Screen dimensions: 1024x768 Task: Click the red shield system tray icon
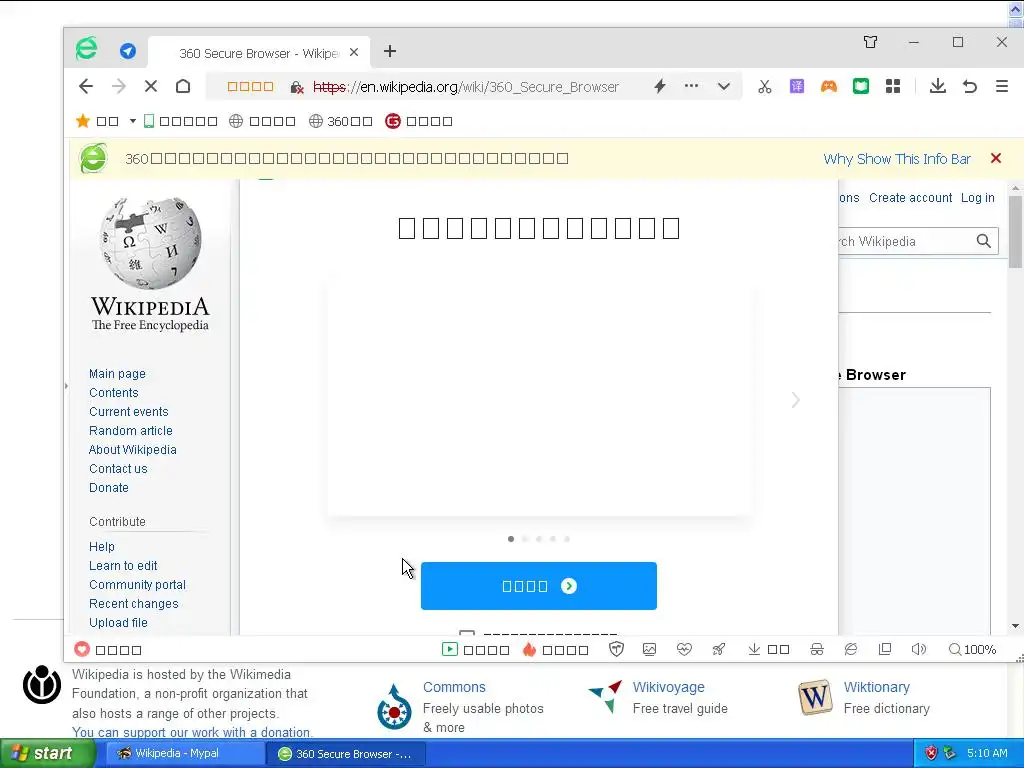[931, 753]
